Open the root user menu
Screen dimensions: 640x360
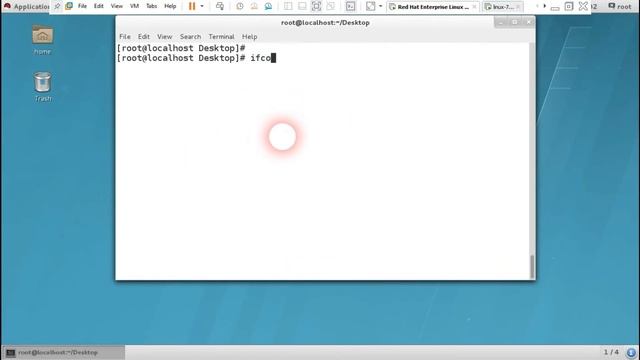pos(620,7)
